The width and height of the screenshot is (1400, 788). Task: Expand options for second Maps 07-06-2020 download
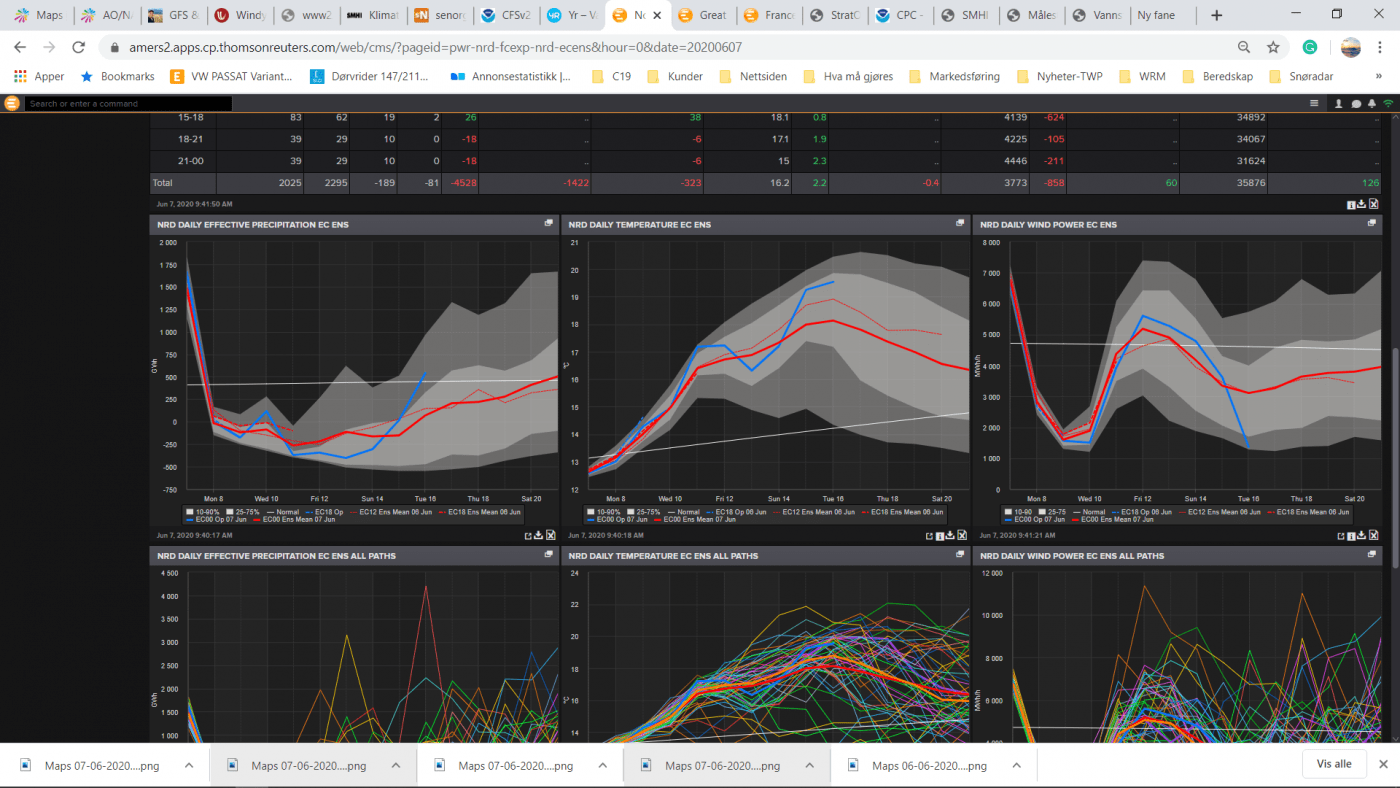395,765
